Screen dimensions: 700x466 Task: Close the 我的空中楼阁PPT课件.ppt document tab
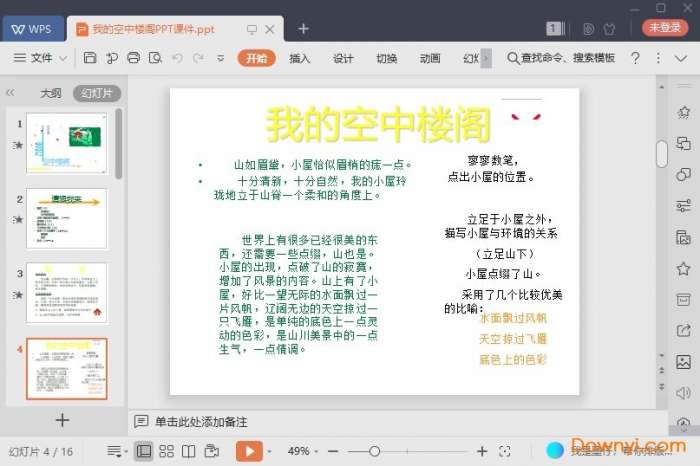click(270, 29)
